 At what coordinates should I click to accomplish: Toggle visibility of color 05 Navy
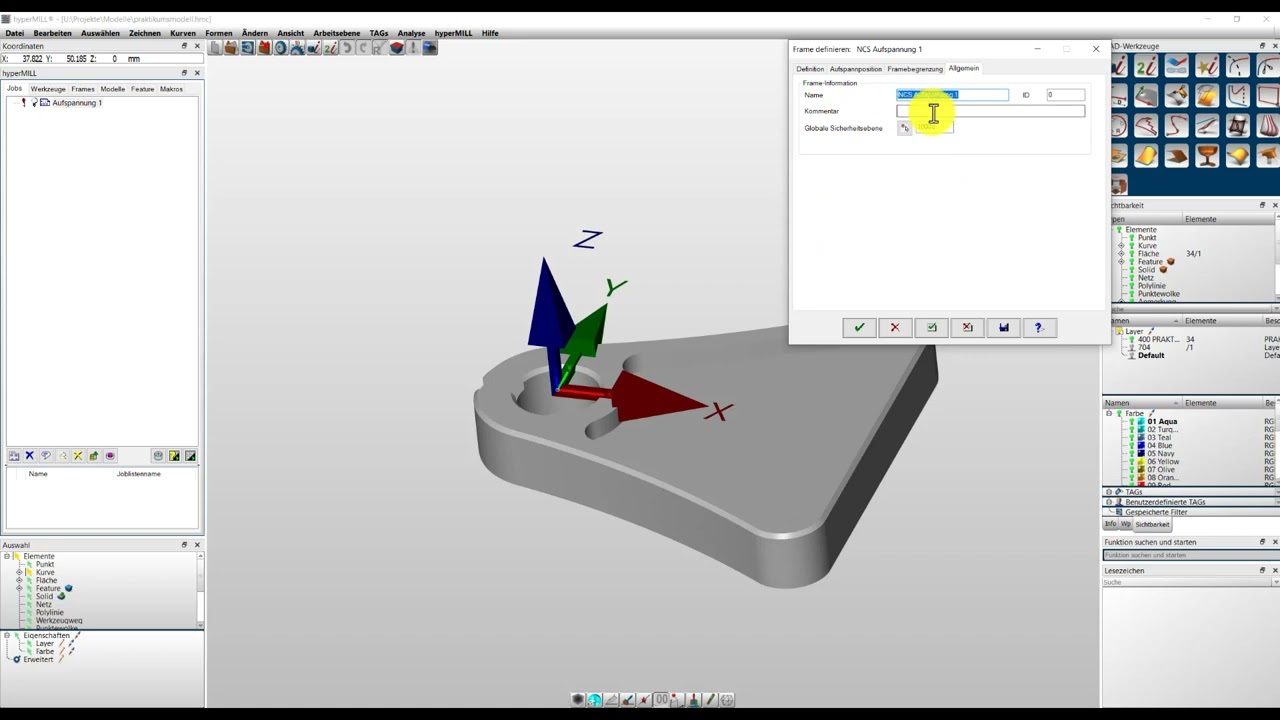(1132, 454)
